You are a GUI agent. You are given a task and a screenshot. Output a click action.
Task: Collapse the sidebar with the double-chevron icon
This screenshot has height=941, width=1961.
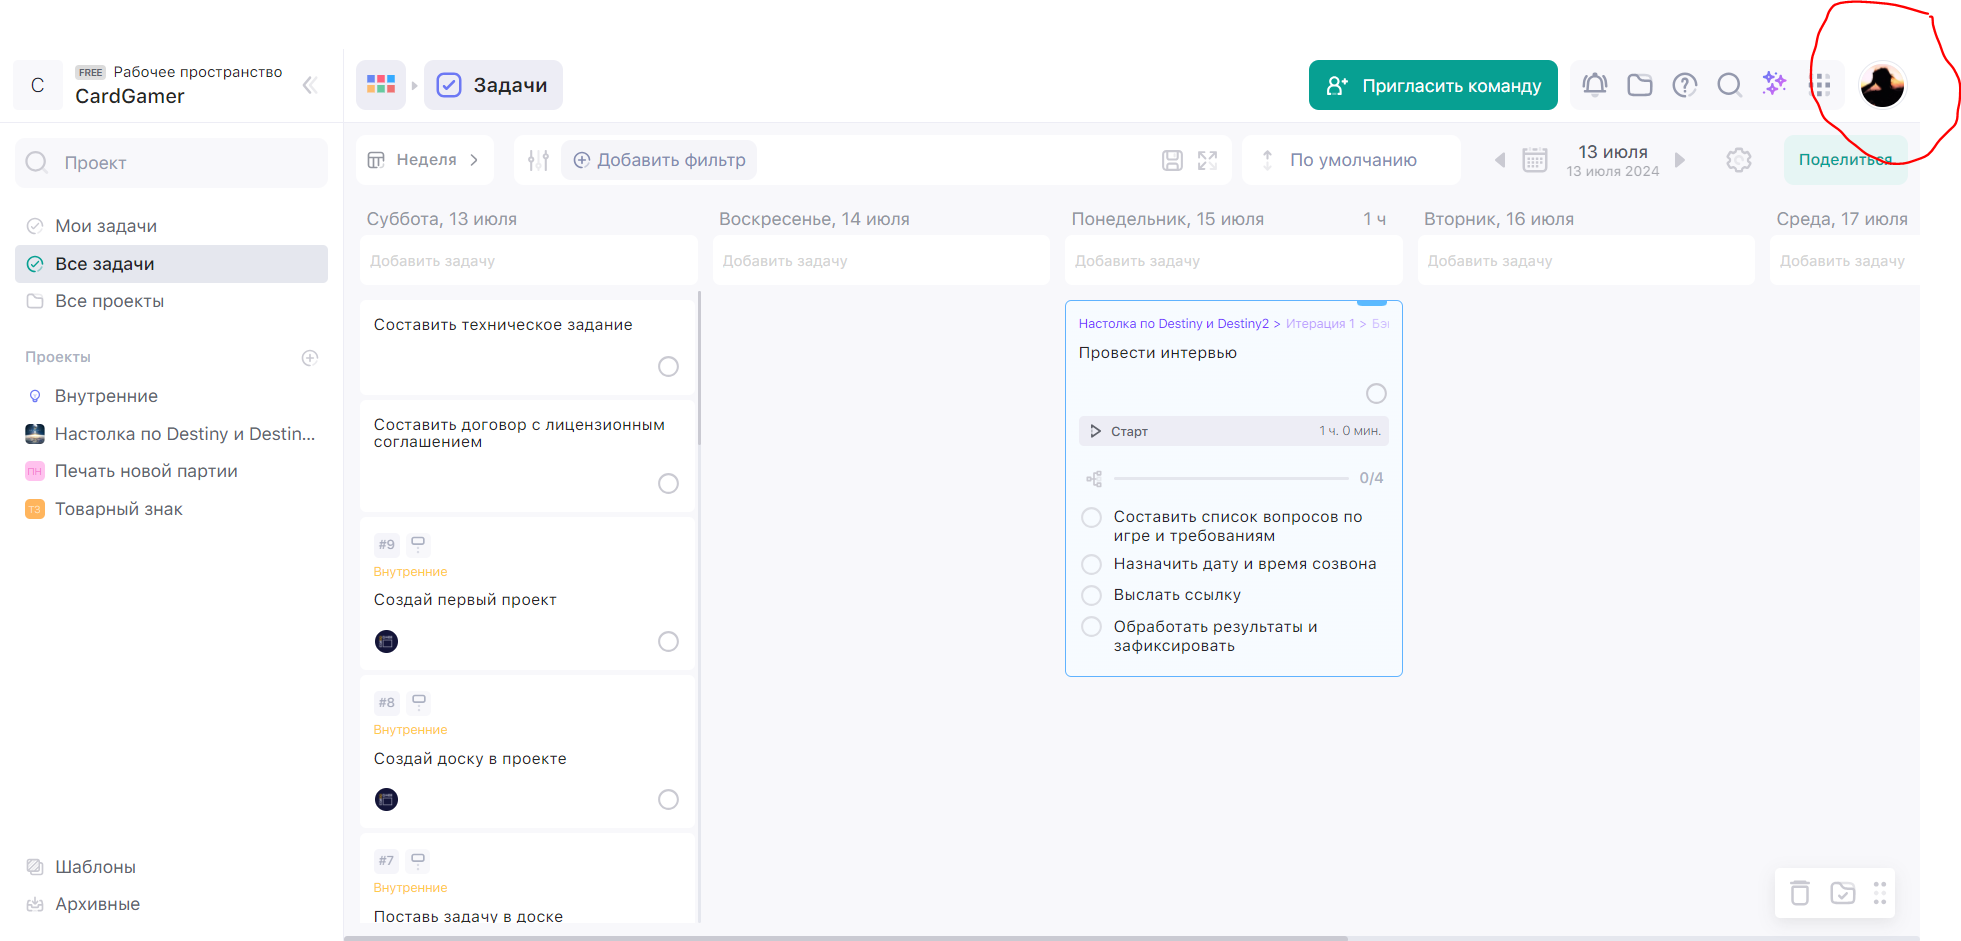click(x=310, y=85)
